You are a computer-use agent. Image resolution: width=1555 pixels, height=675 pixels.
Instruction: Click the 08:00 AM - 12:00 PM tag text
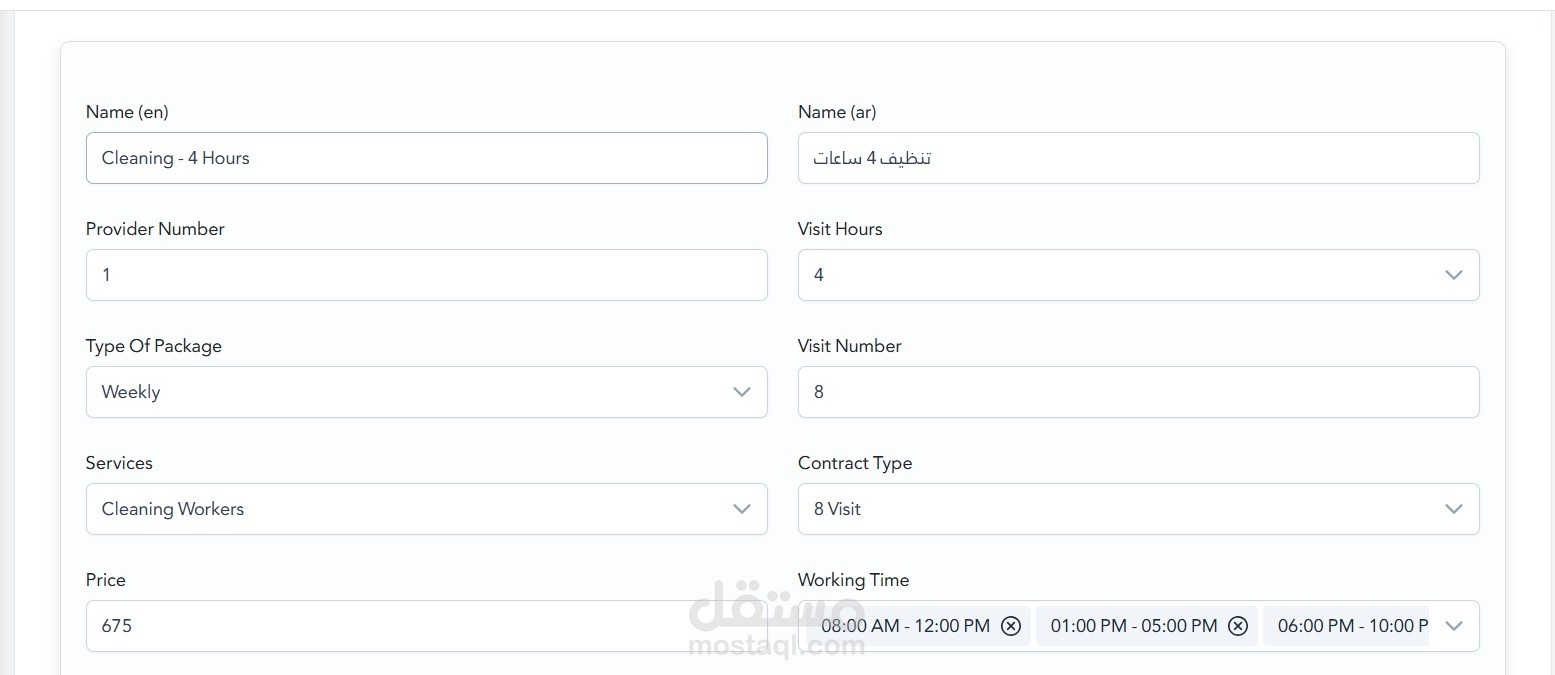point(905,626)
